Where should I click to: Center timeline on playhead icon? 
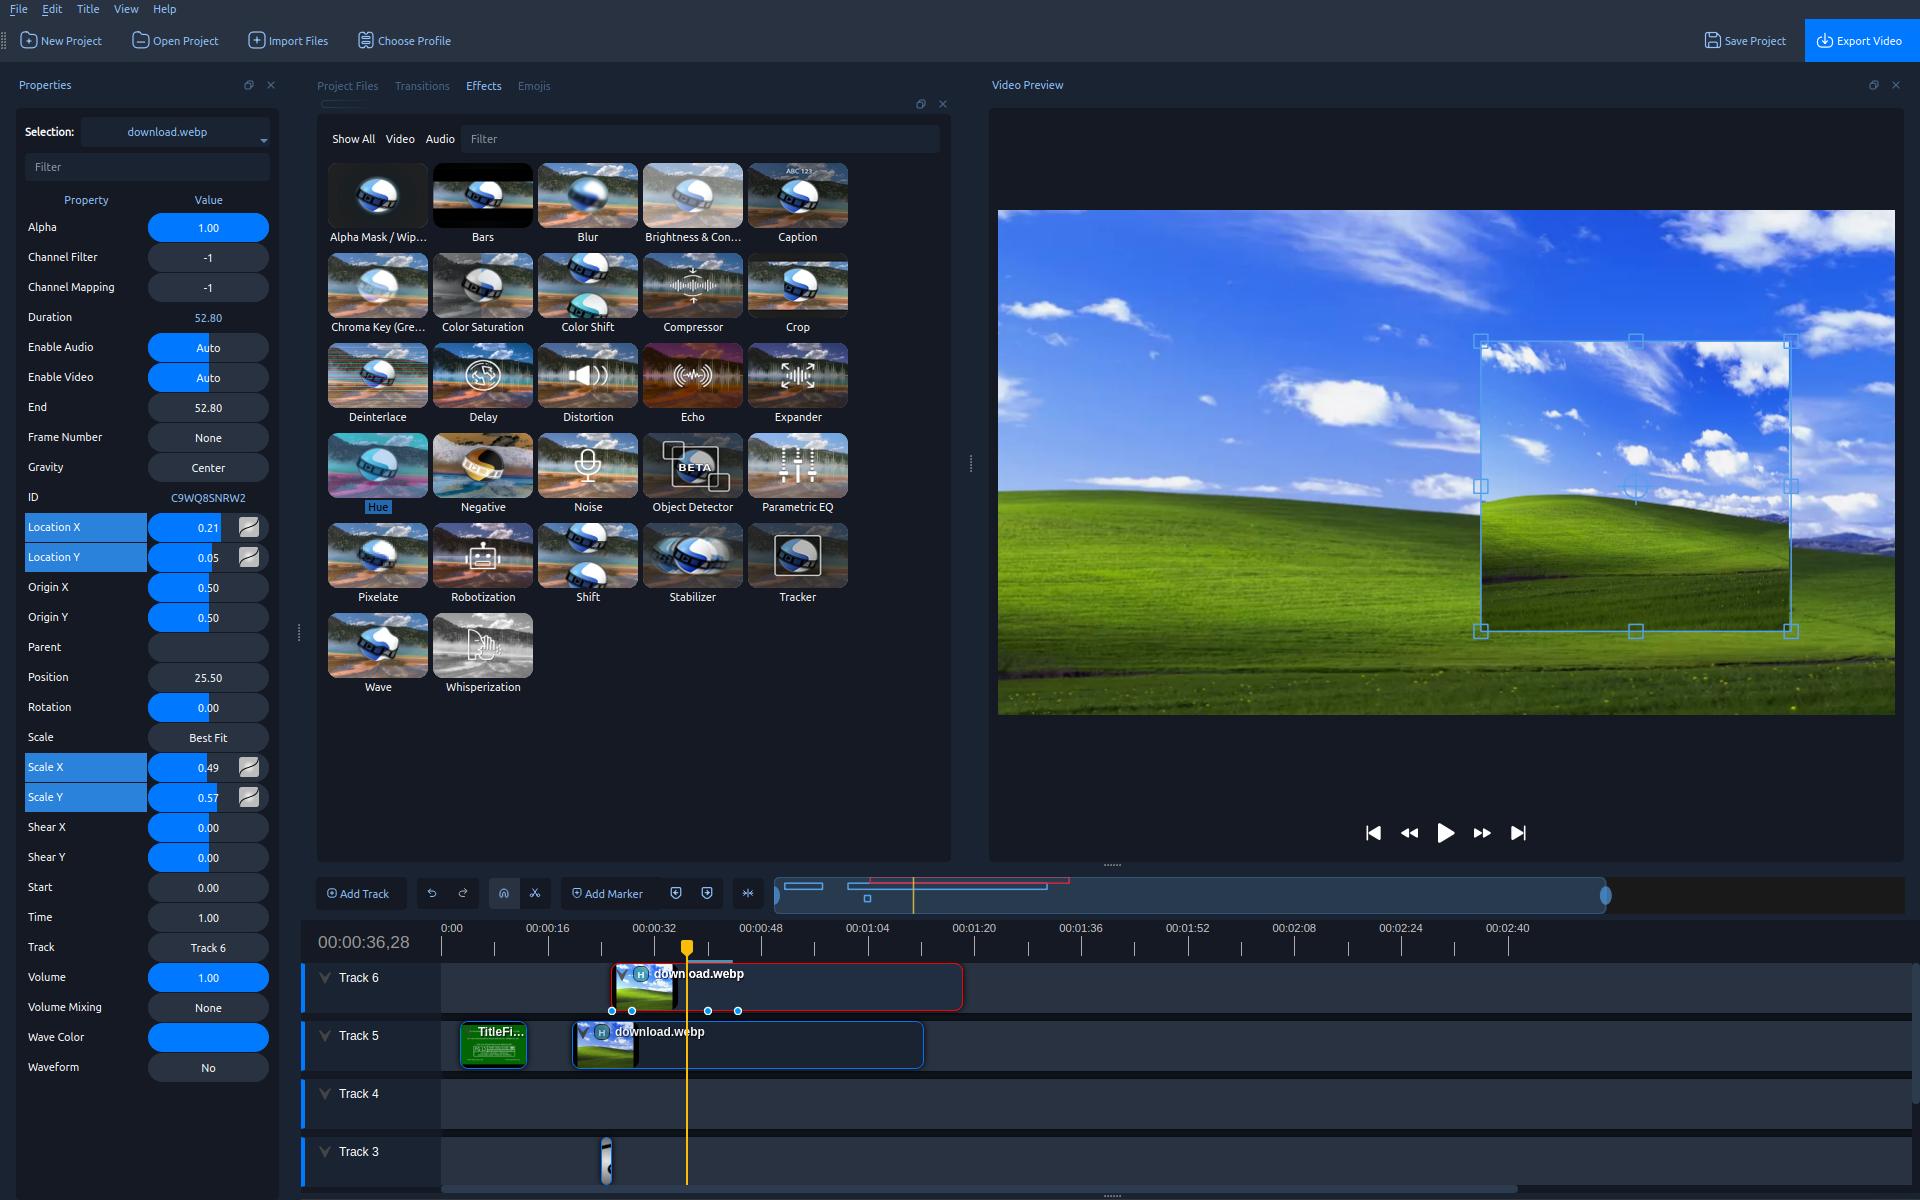click(x=748, y=894)
